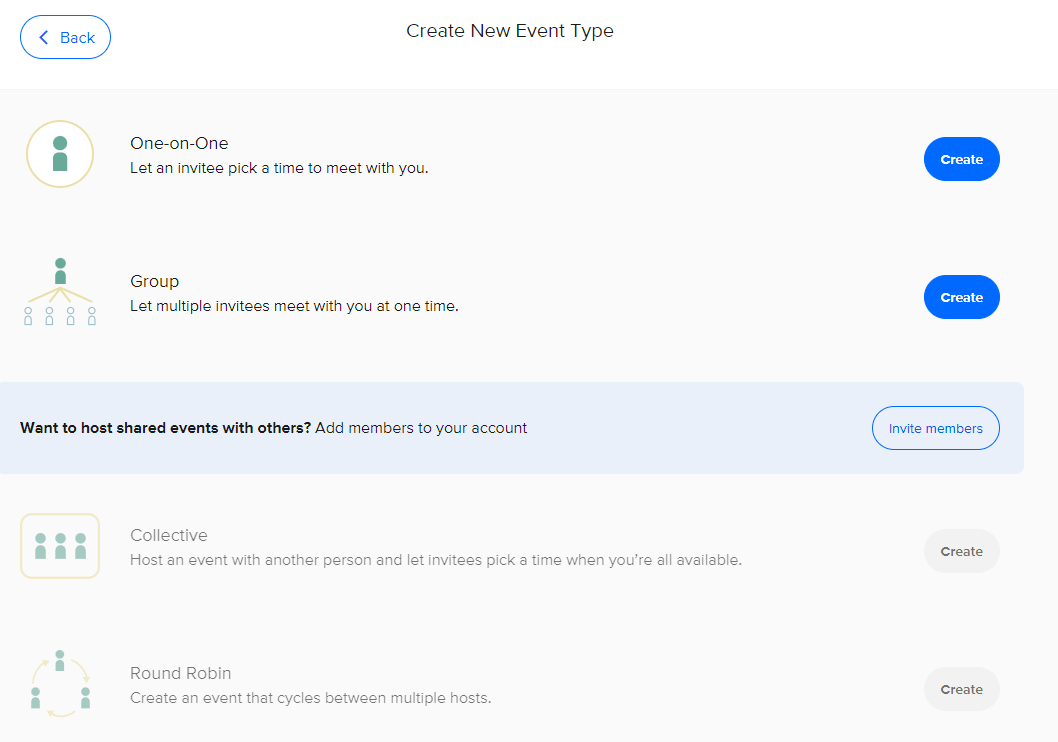
Task: Select the One-on-One title text
Action: point(179,143)
